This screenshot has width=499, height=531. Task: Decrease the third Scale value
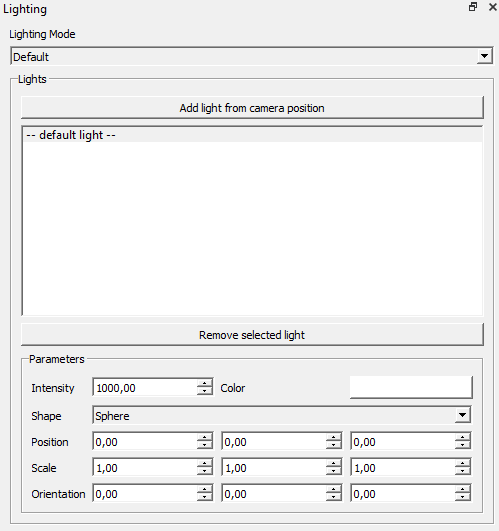[462, 471]
